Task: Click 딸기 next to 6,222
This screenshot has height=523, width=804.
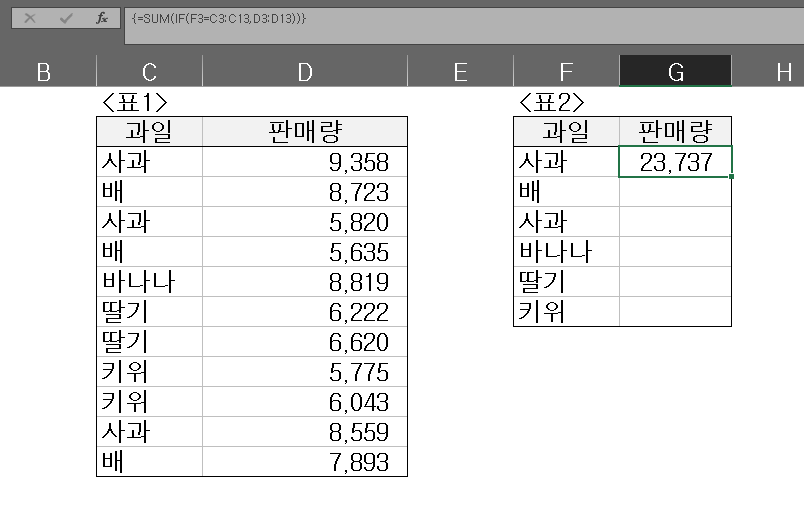Action: [x=149, y=312]
